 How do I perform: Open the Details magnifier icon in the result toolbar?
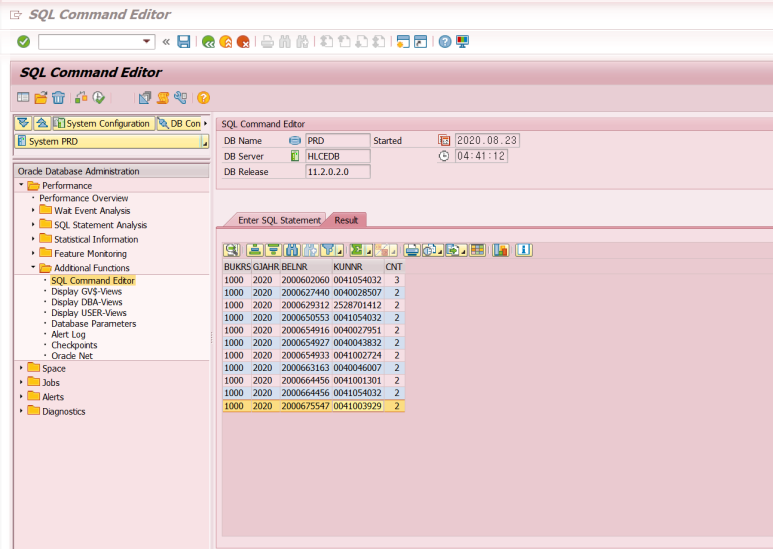coord(231,250)
